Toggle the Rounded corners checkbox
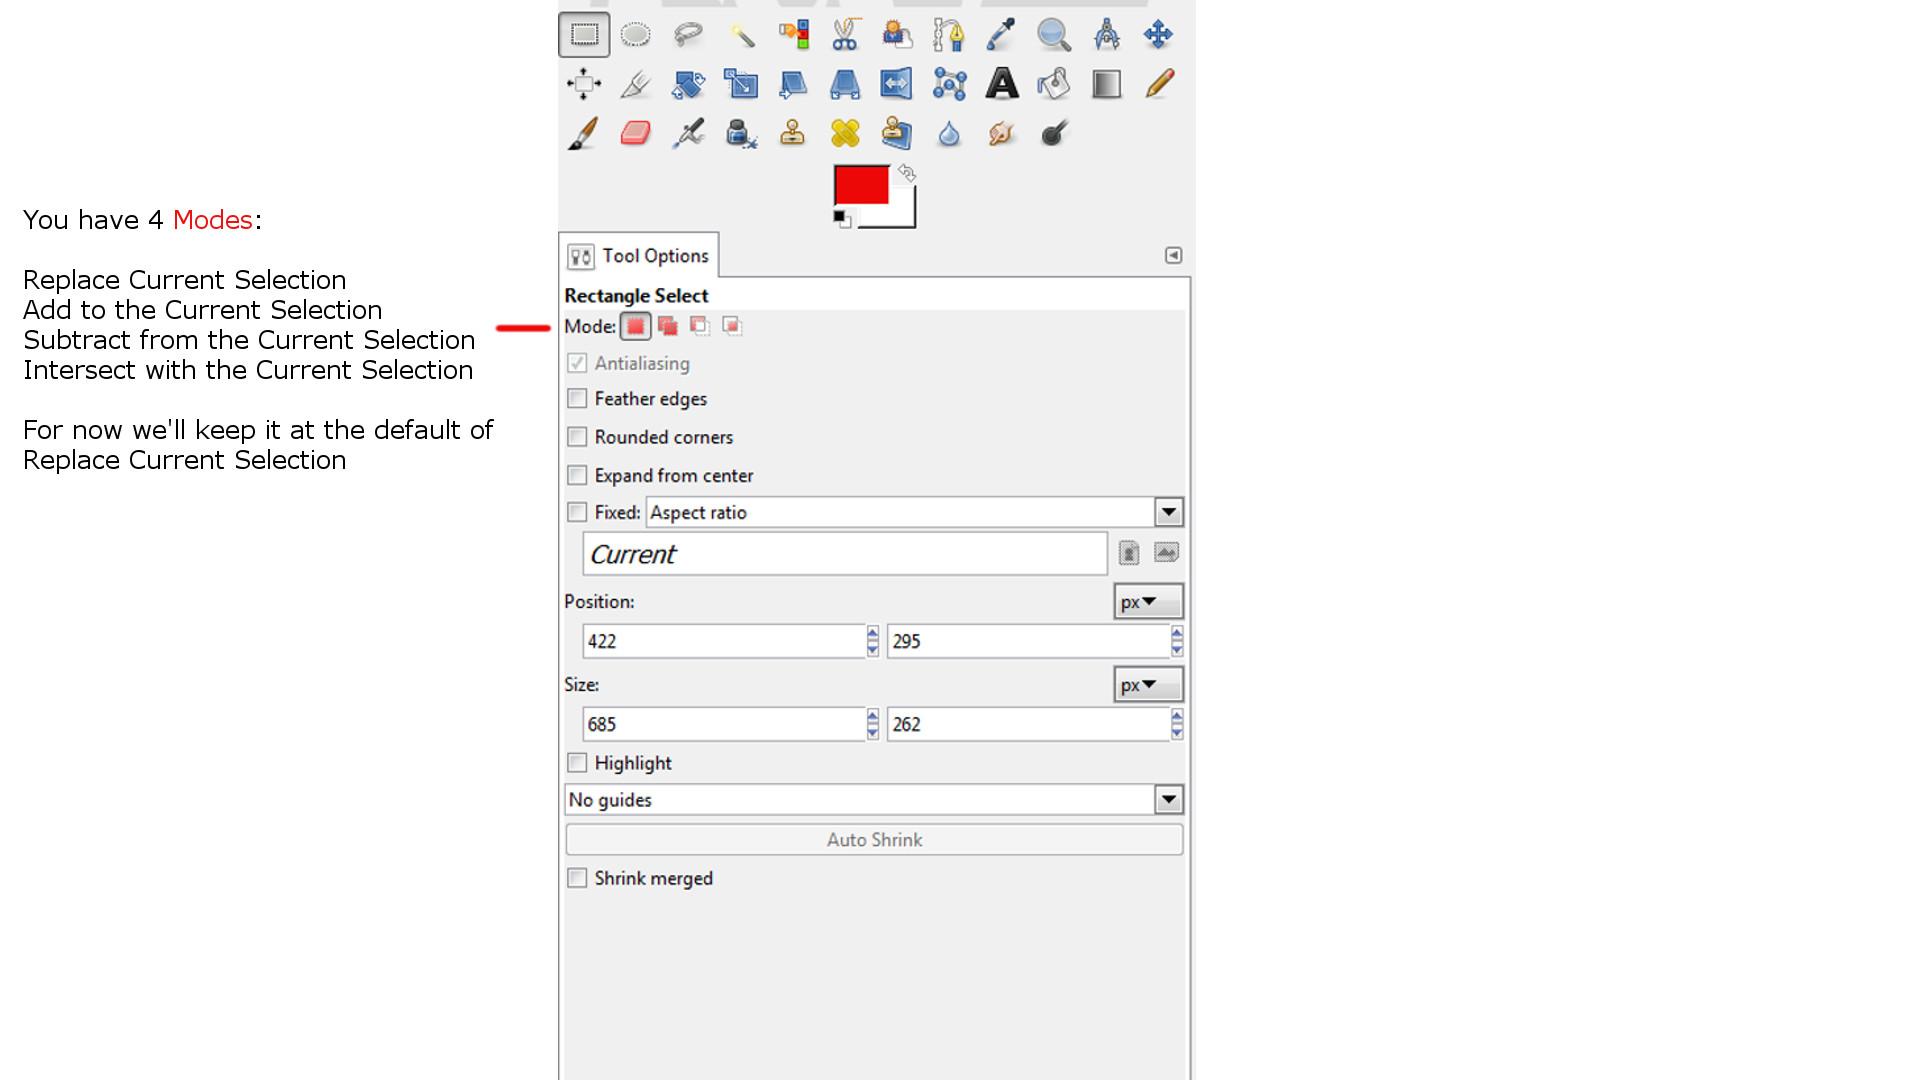 [x=577, y=437]
